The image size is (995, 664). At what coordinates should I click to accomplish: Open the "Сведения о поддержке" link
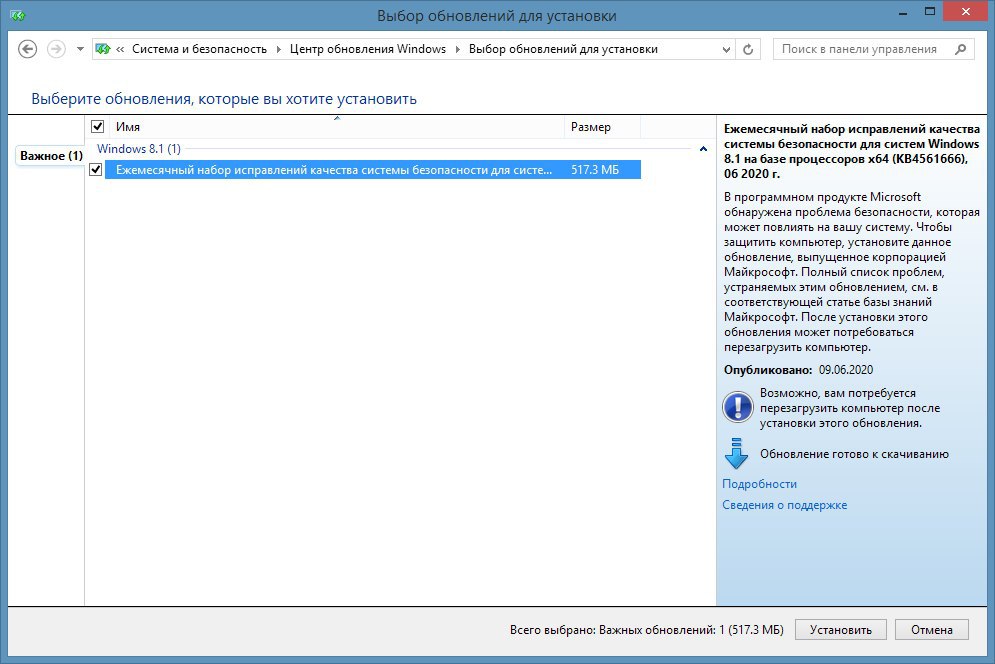click(784, 505)
